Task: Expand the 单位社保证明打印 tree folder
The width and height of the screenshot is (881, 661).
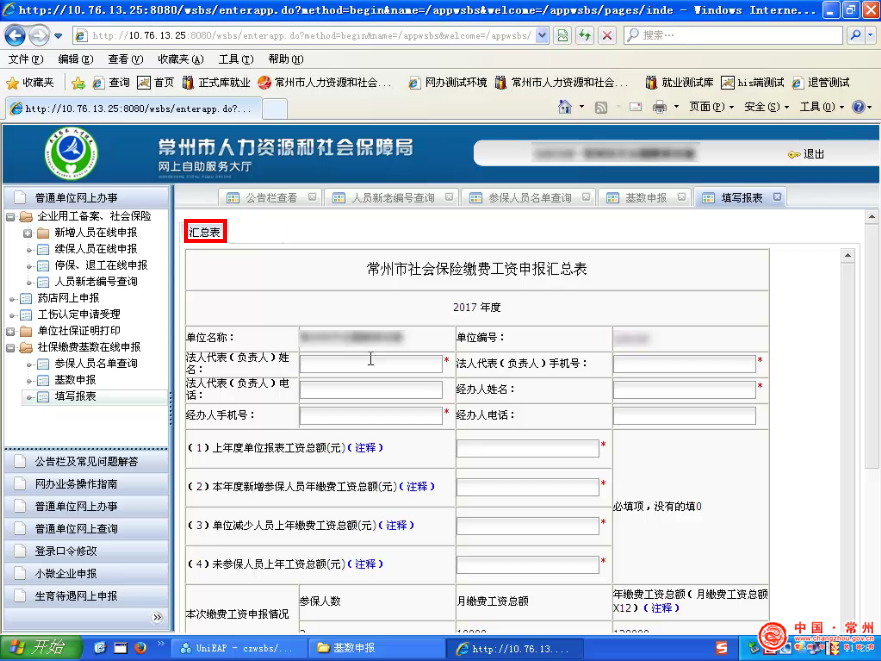Action: [11, 331]
